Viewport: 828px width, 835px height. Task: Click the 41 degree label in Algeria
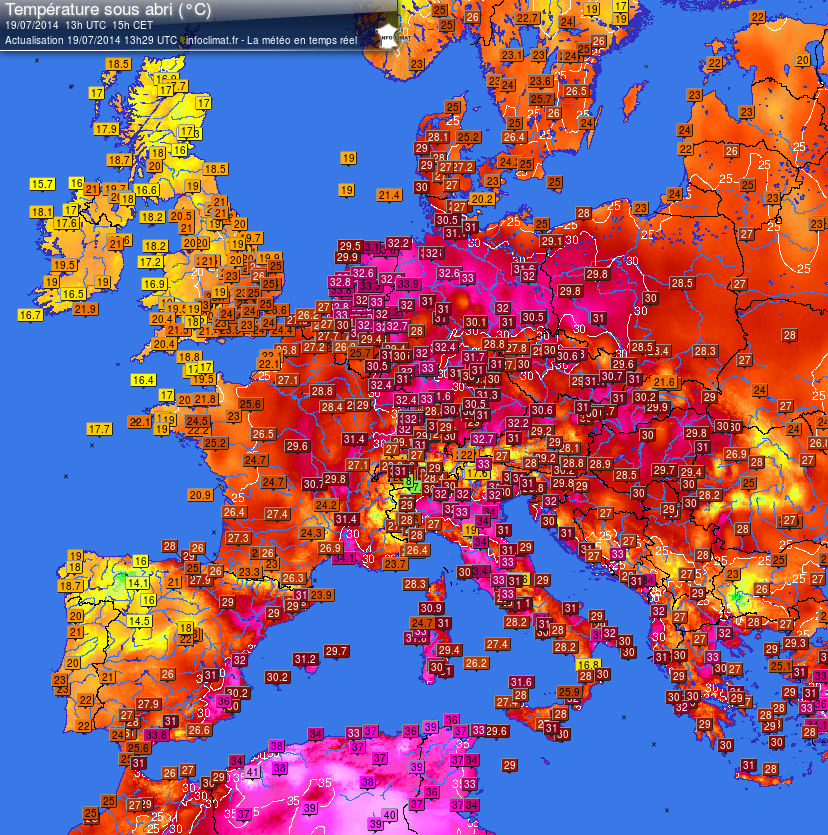[x=252, y=772]
